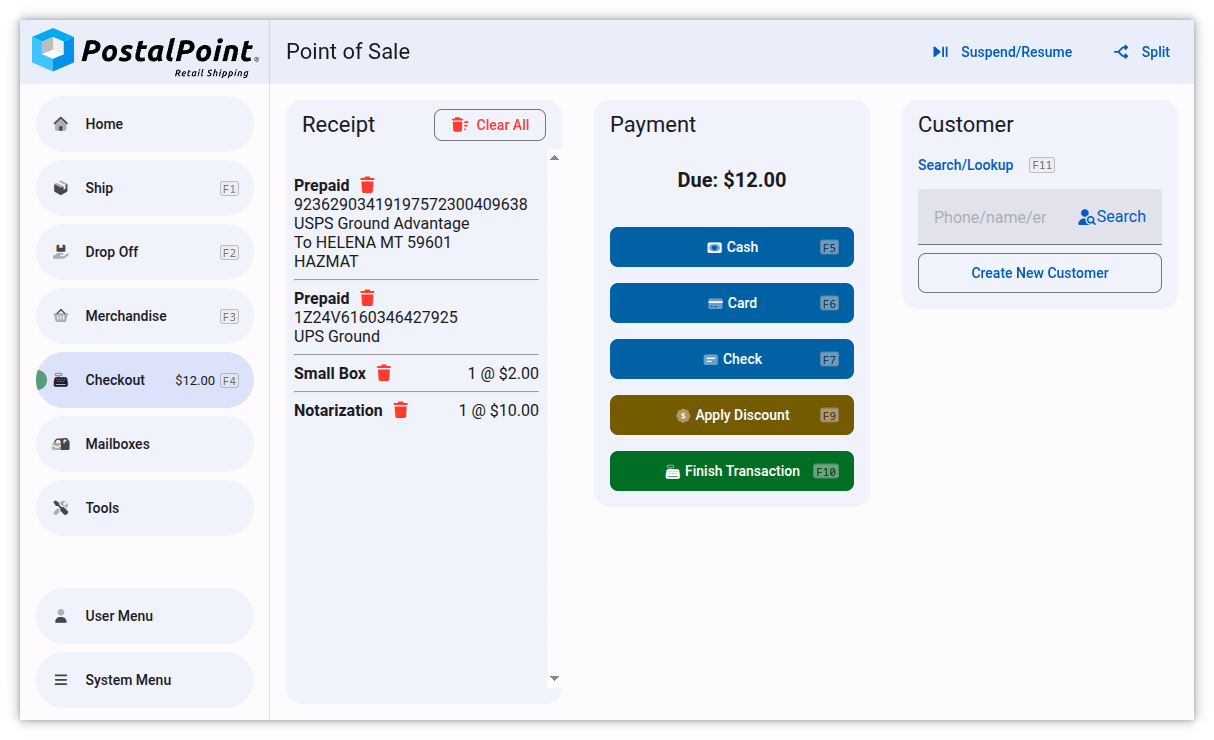This screenshot has width=1214, height=740.
Task: Delete the Small Box line with trash icon
Action: (x=384, y=372)
